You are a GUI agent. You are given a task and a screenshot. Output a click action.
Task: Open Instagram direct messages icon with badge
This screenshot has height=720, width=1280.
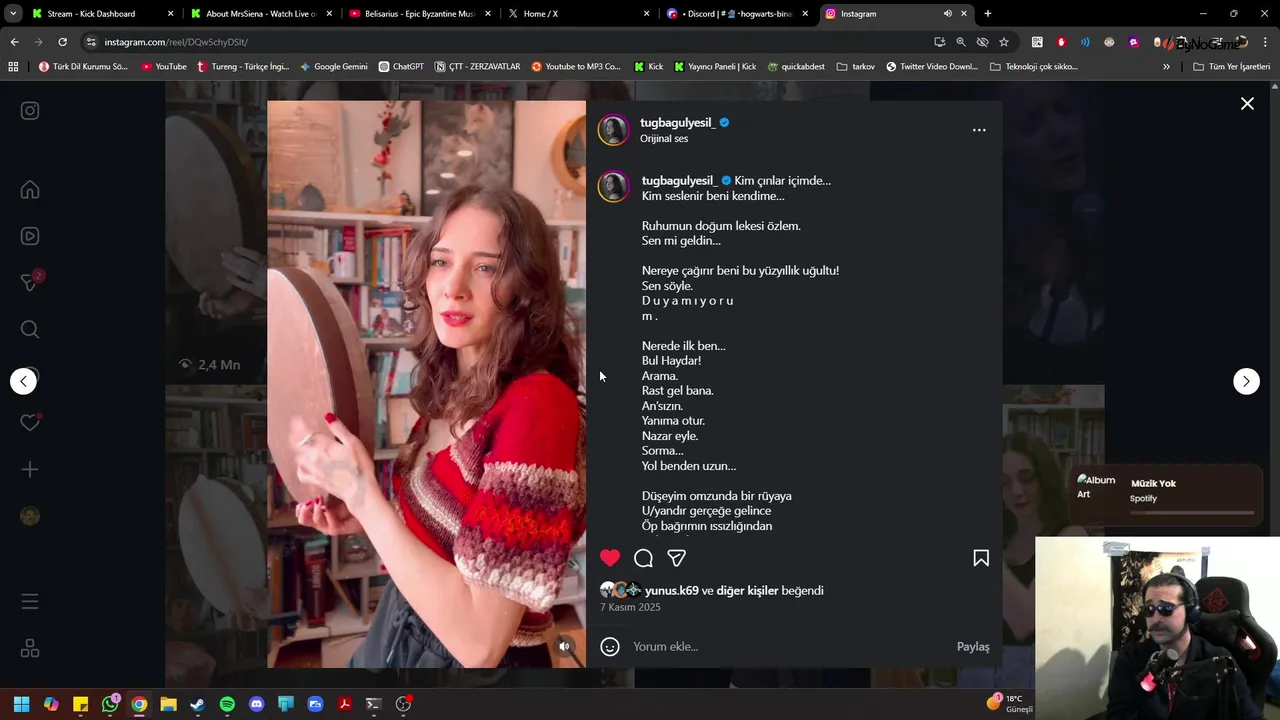point(30,282)
